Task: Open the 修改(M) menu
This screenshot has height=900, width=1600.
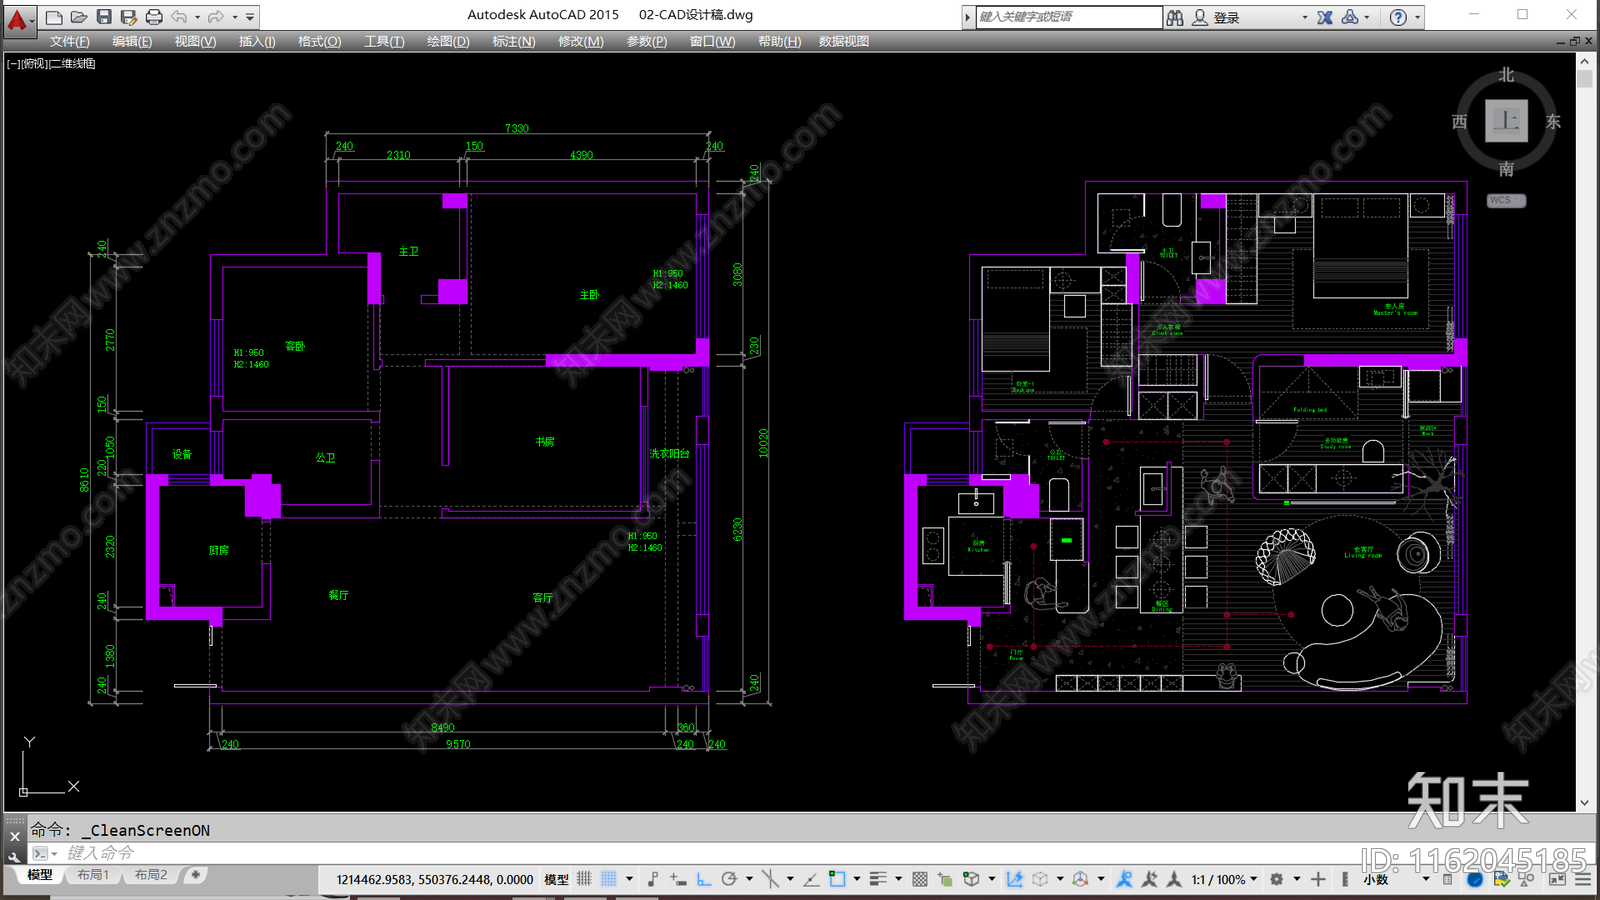Action: [x=580, y=41]
